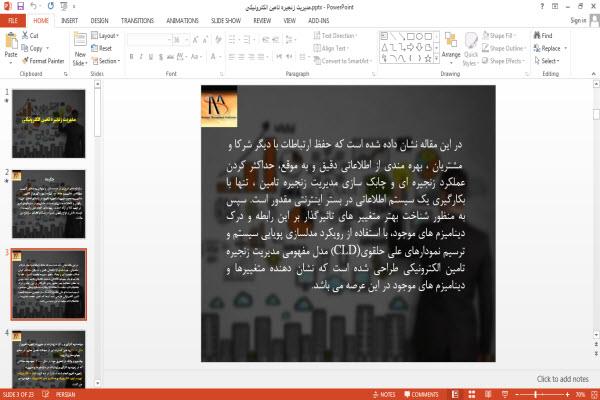Click the Text Direction icon

coord(317,35)
